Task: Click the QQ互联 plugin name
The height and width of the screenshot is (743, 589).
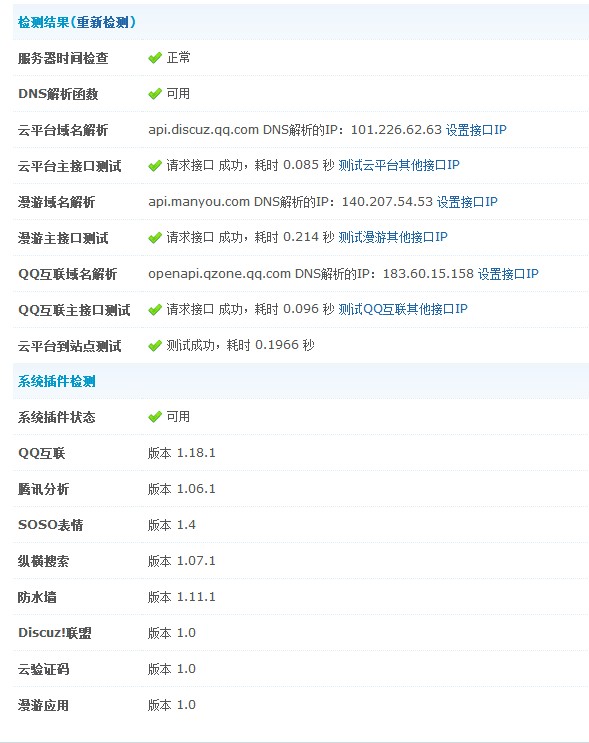Action: (x=41, y=453)
